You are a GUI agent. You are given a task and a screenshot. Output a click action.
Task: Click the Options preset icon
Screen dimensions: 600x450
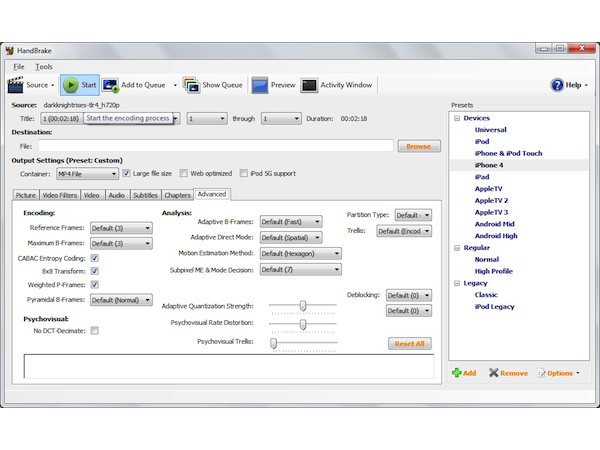pos(541,373)
